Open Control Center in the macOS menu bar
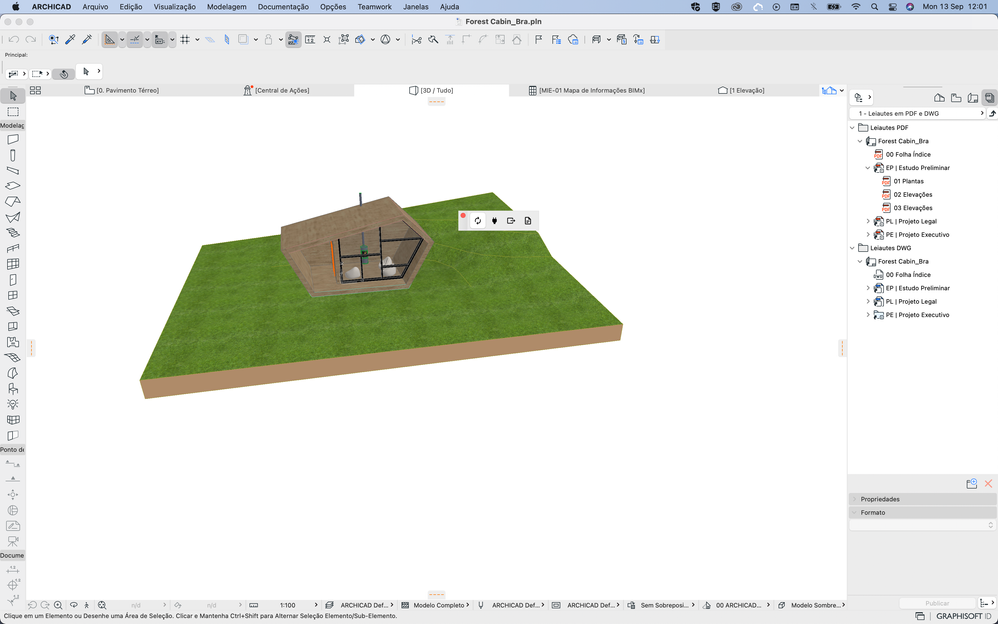This screenshot has width=998, height=624. tap(892, 6)
